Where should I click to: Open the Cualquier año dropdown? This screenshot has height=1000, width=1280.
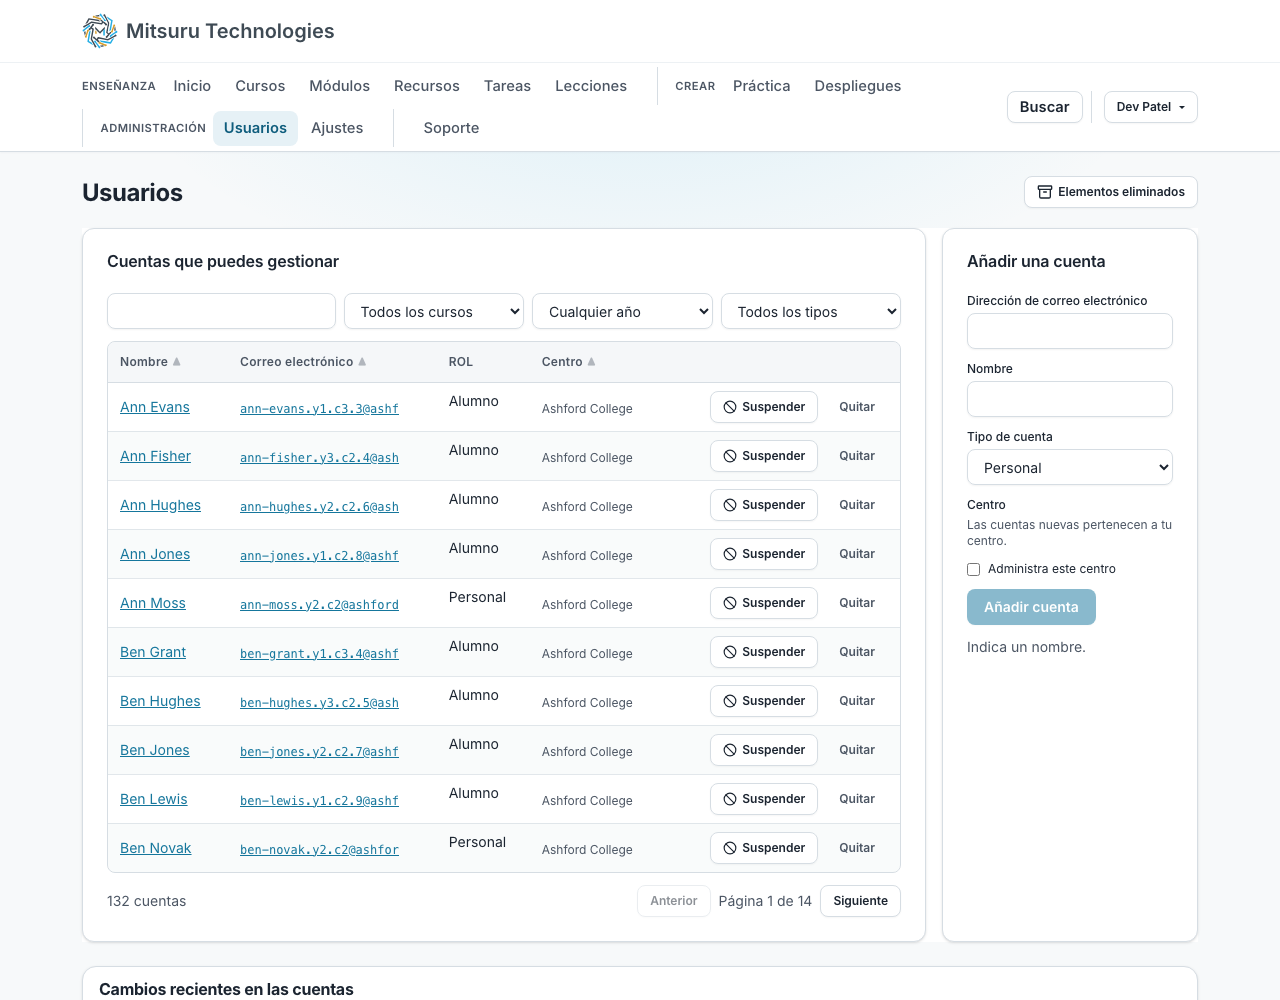[x=622, y=312]
